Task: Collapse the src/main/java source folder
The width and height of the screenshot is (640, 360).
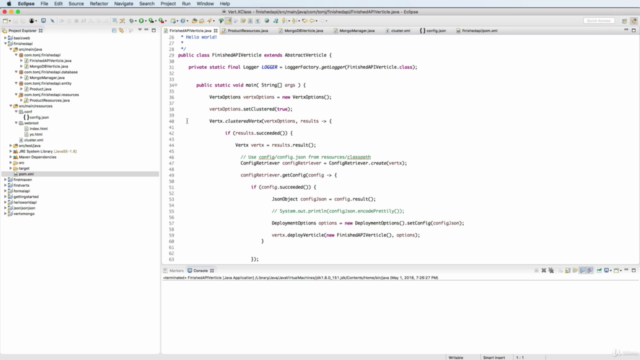Action: (x=11, y=49)
